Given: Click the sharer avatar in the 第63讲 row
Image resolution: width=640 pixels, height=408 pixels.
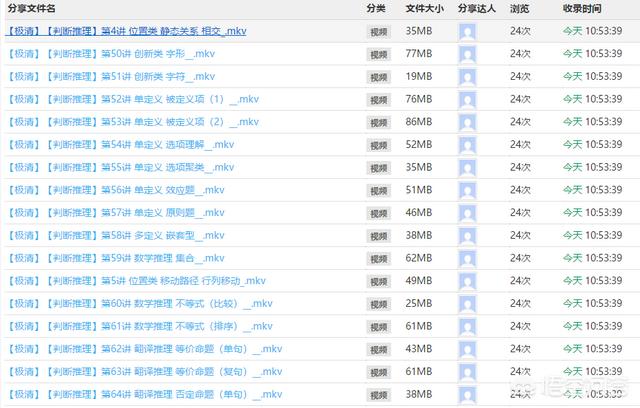Looking at the screenshot, I should 467,373.
